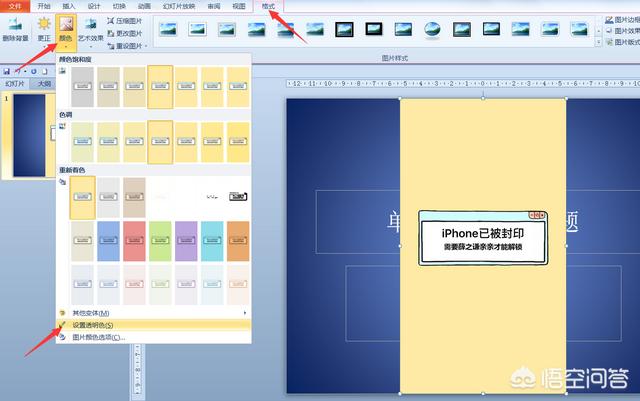The width and height of the screenshot is (640, 401).
Task: Click the save icon in quick access toolbar
Action: tap(7, 71)
